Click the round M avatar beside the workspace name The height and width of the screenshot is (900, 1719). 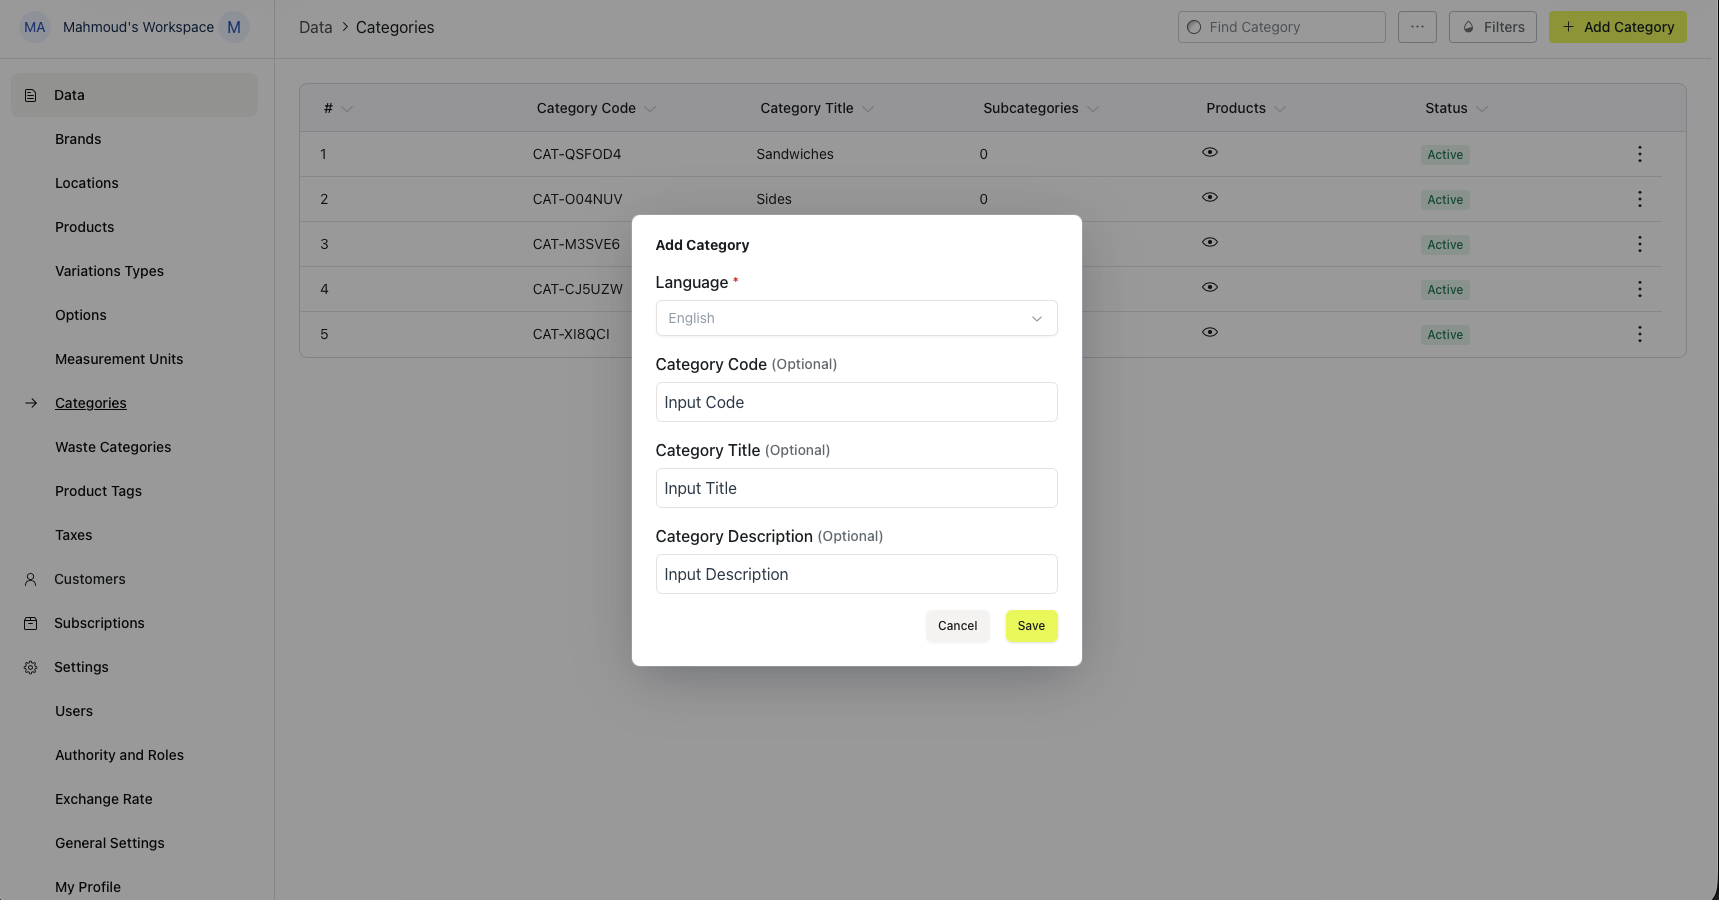(234, 27)
